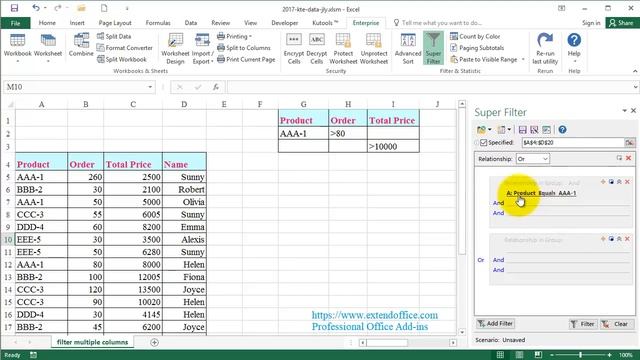Image resolution: width=640 pixels, height=360 pixels.
Task: Open the Format Converter tool
Action: point(124,48)
